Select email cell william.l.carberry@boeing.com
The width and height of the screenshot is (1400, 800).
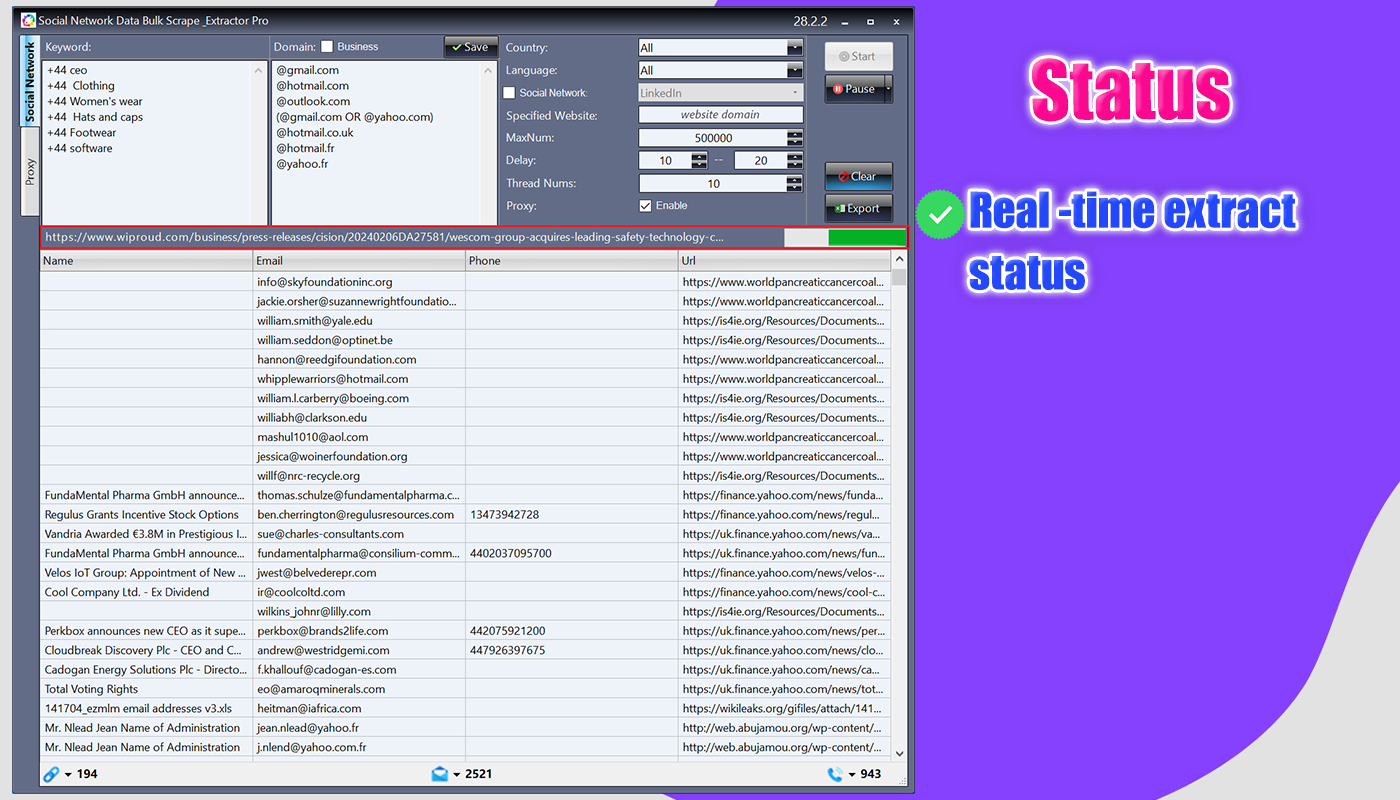[360, 398]
